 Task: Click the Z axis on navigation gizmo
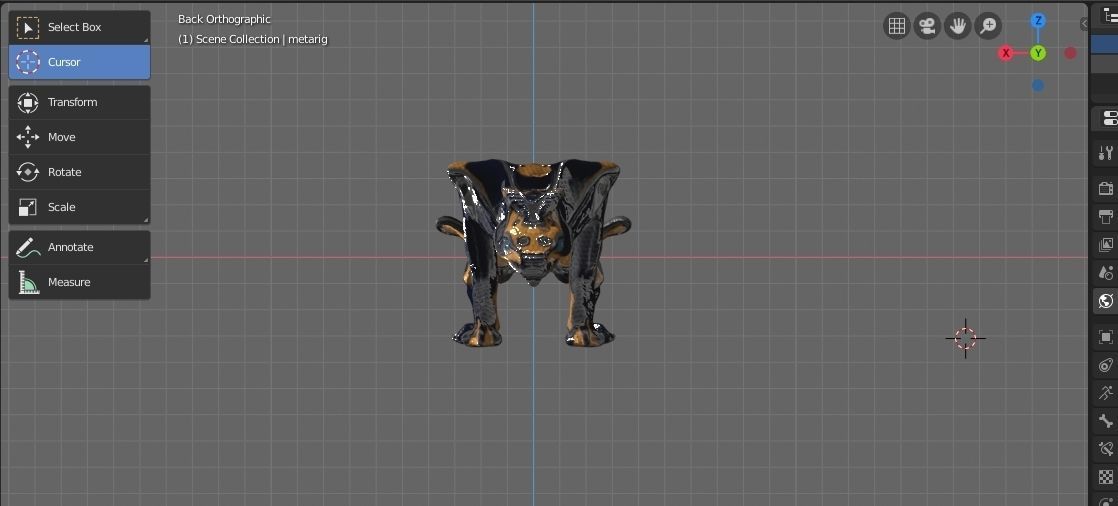pos(1038,21)
